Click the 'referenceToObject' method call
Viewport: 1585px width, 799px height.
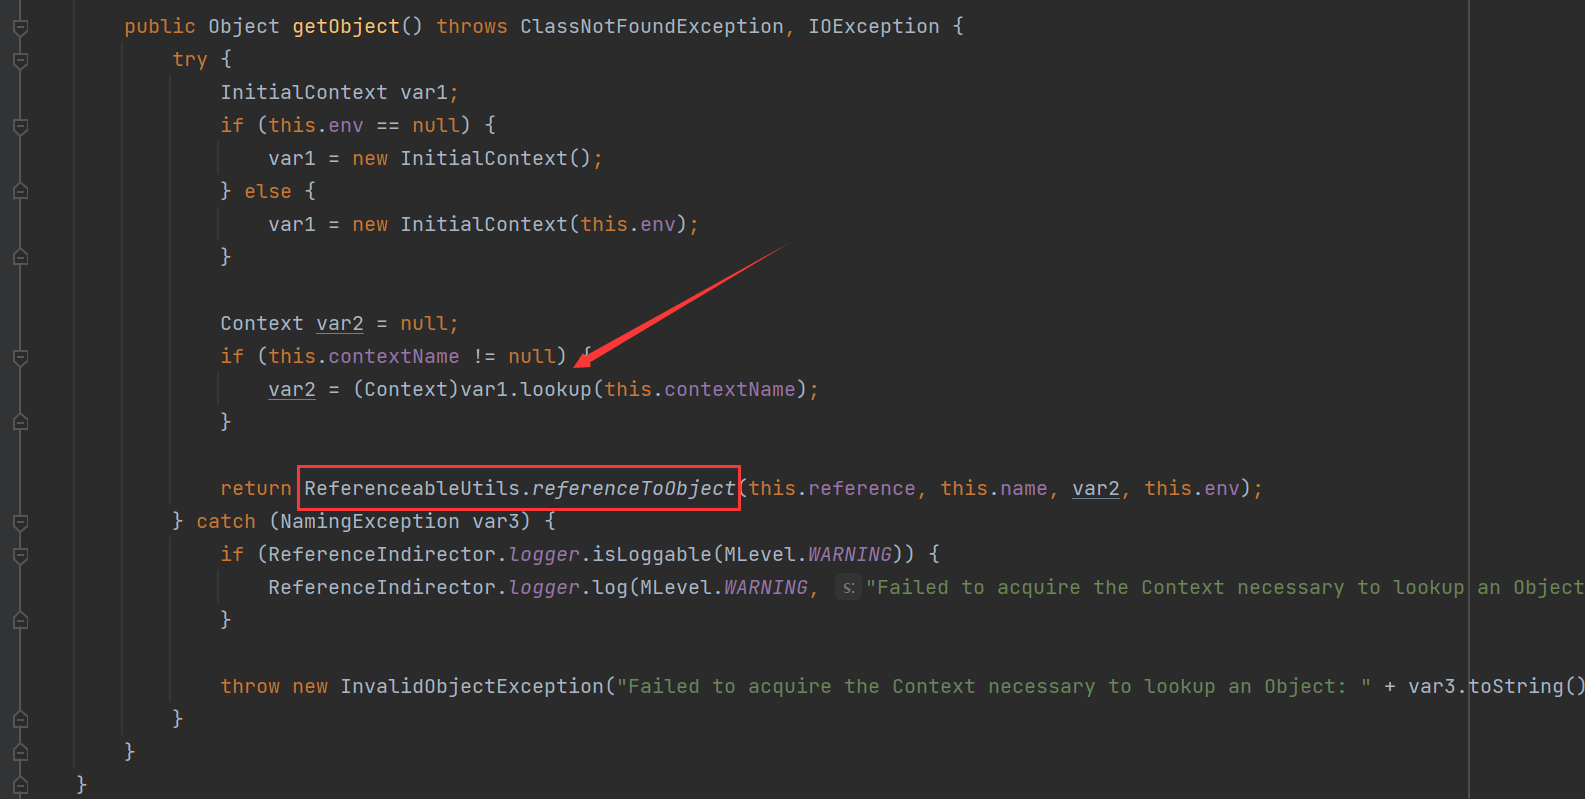[x=634, y=489]
